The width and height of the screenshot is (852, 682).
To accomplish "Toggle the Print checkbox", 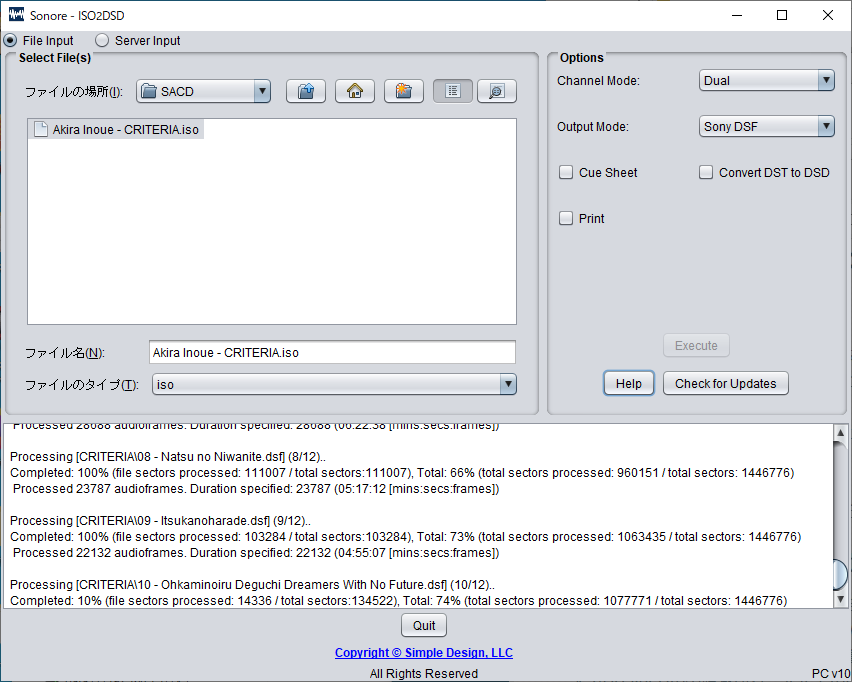I will (x=566, y=218).
